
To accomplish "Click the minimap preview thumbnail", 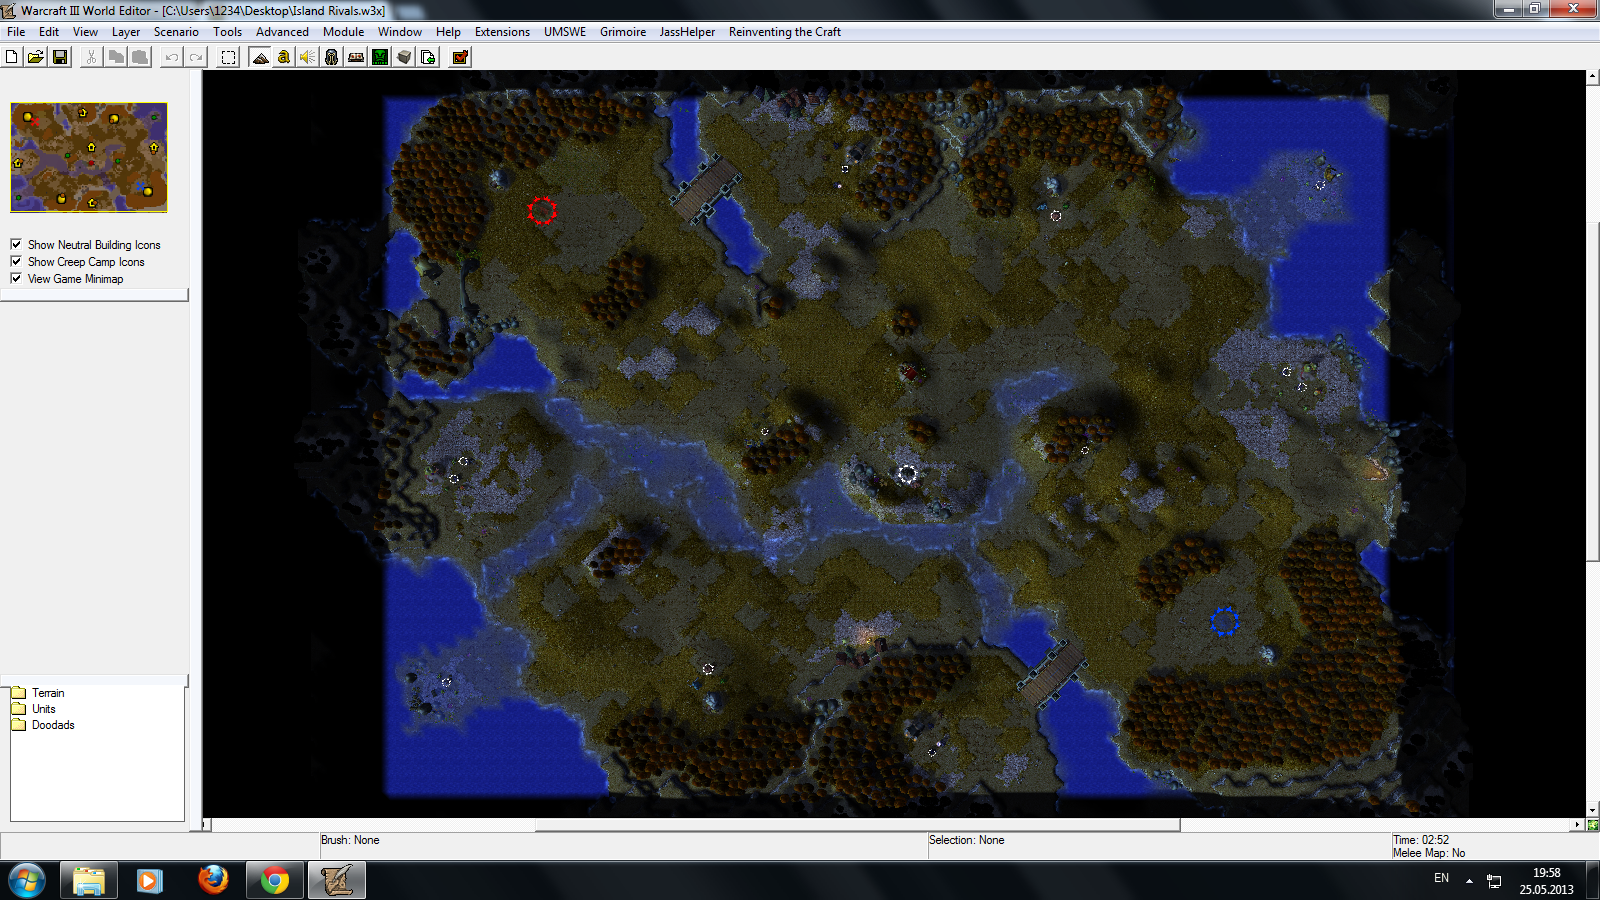I will pos(89,157).
